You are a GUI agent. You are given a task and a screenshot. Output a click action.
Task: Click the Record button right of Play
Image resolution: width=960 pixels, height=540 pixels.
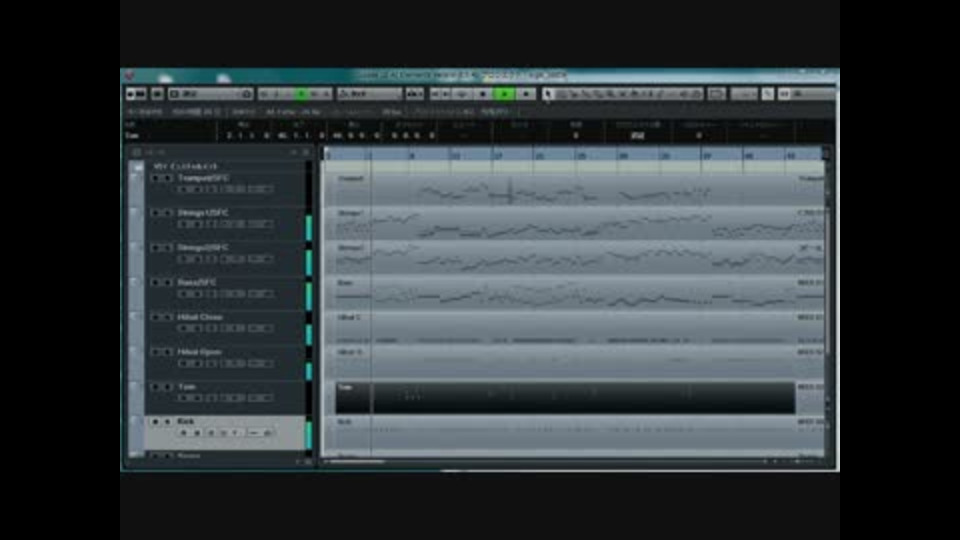point(525,94)
